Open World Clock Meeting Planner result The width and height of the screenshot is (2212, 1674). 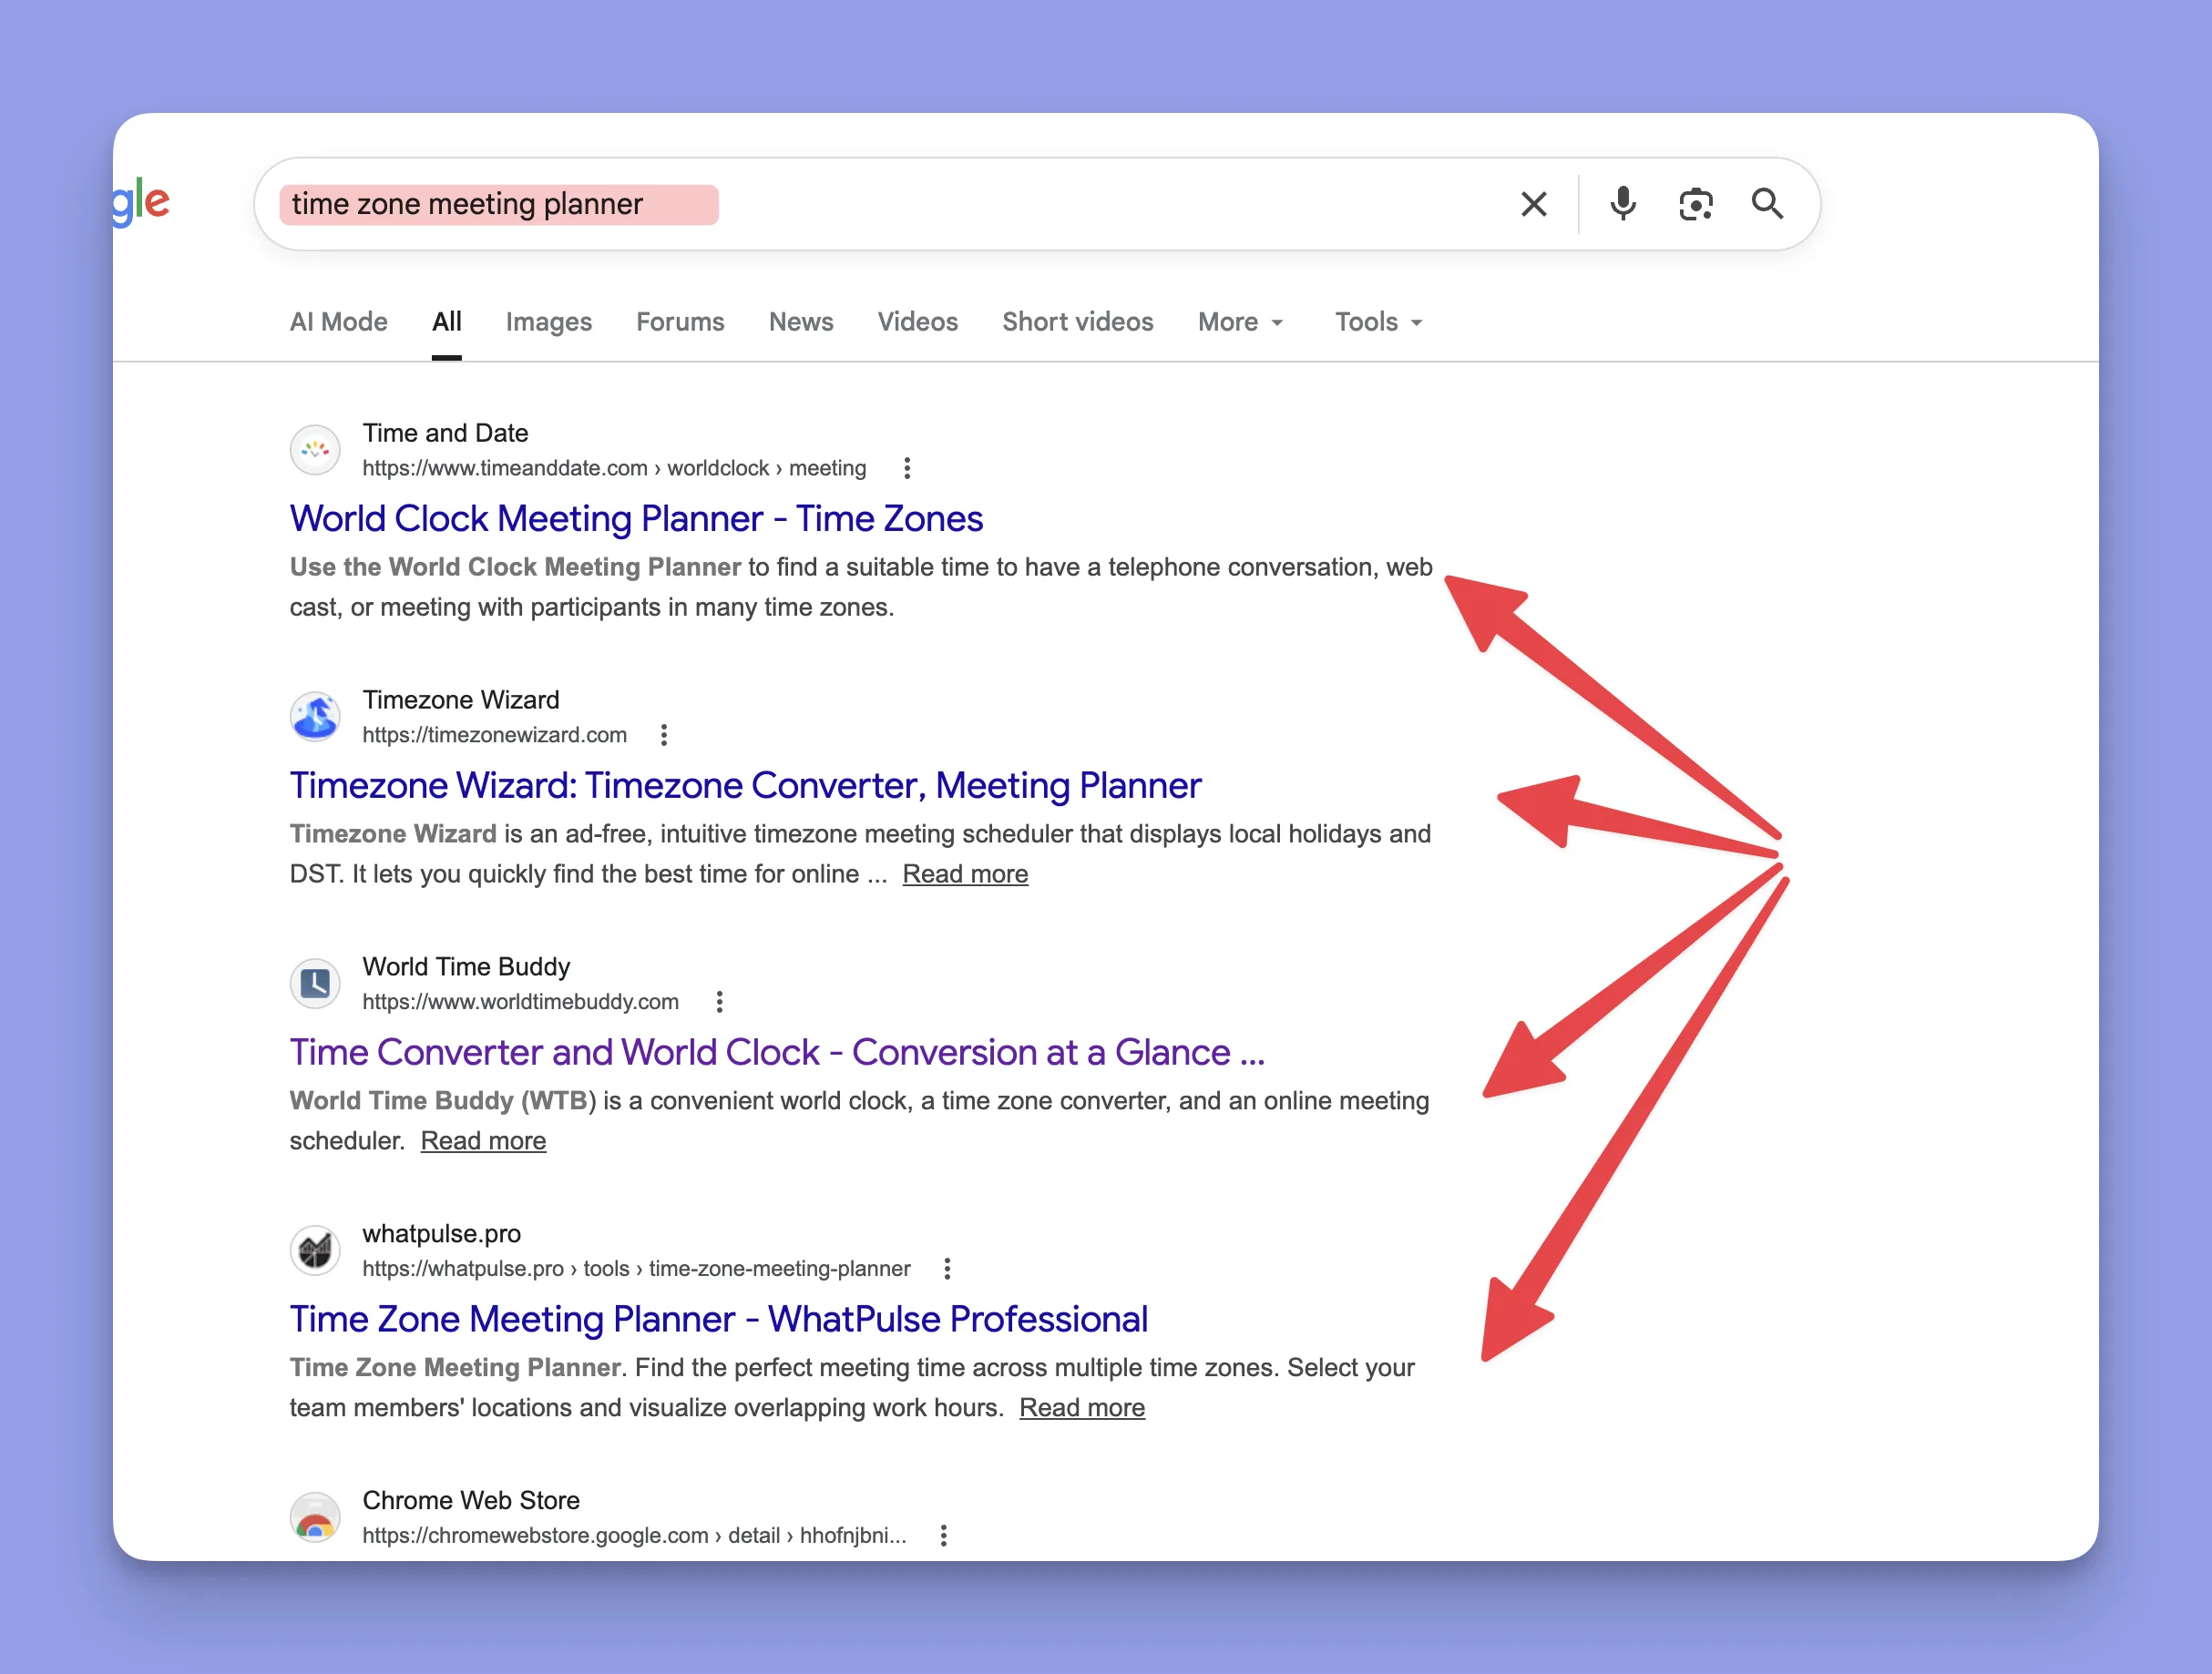coord(636,519)
